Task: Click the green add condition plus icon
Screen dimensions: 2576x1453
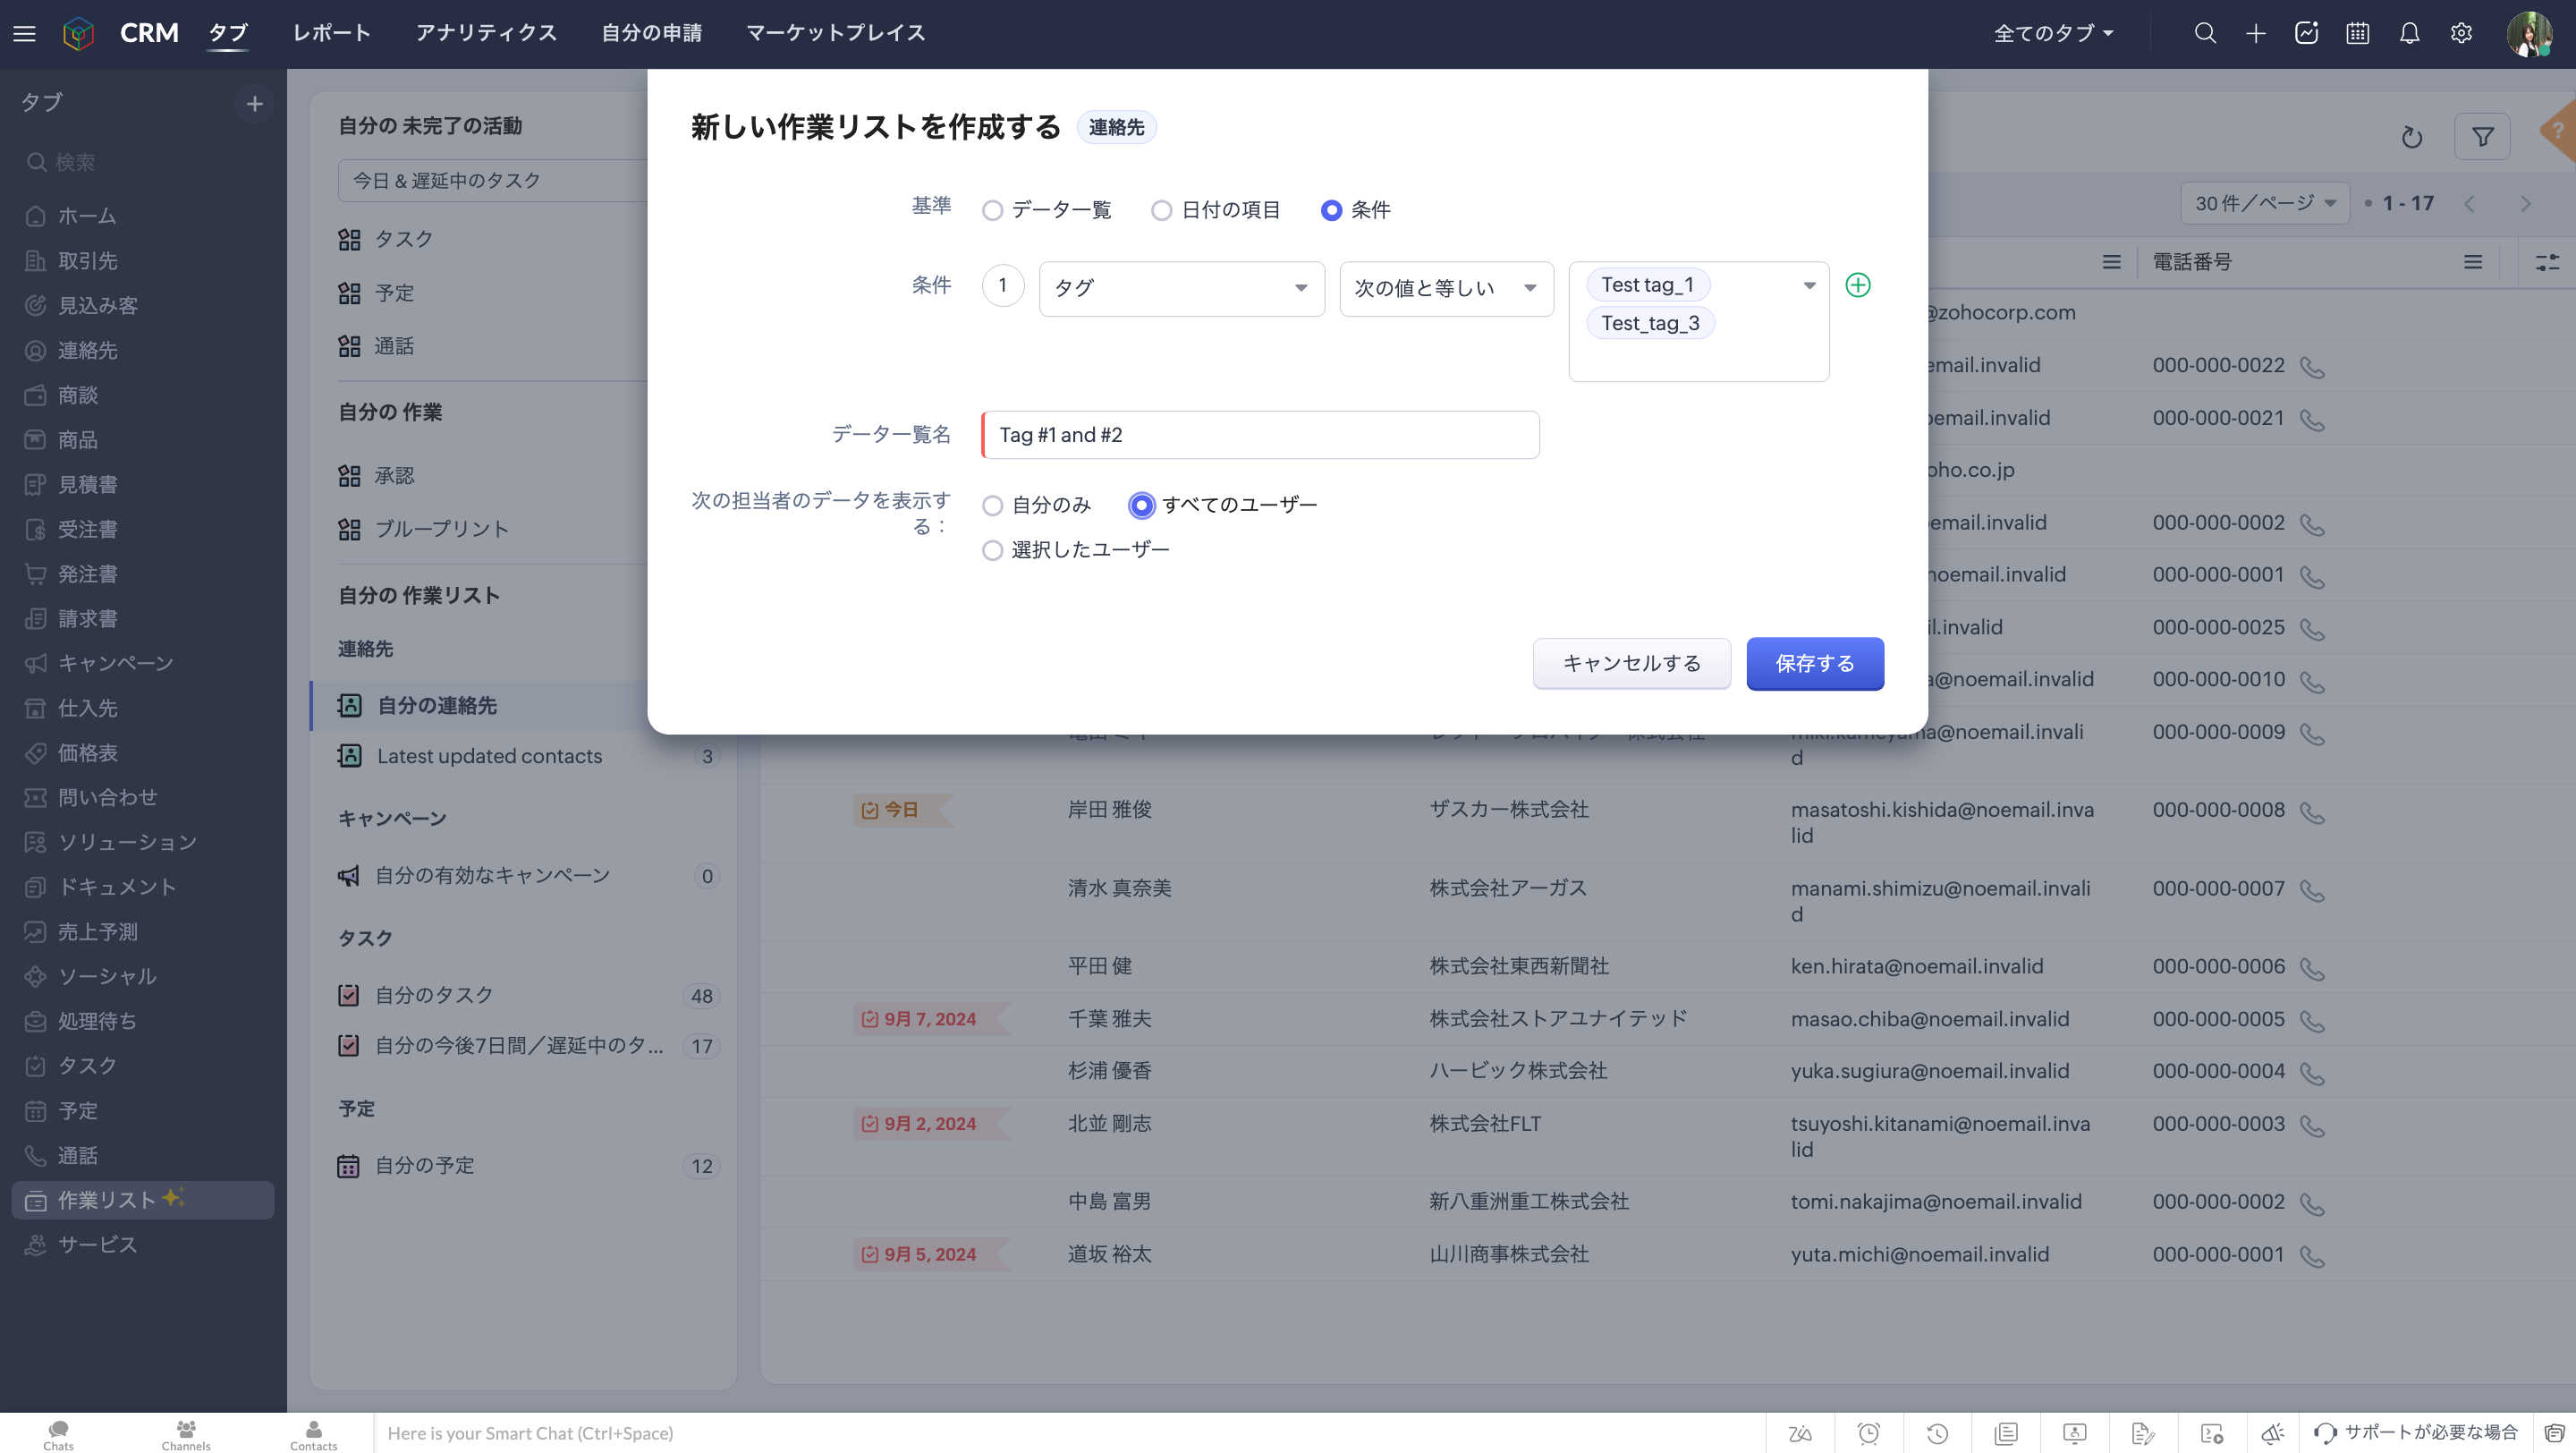Action: coord(1857,286)
